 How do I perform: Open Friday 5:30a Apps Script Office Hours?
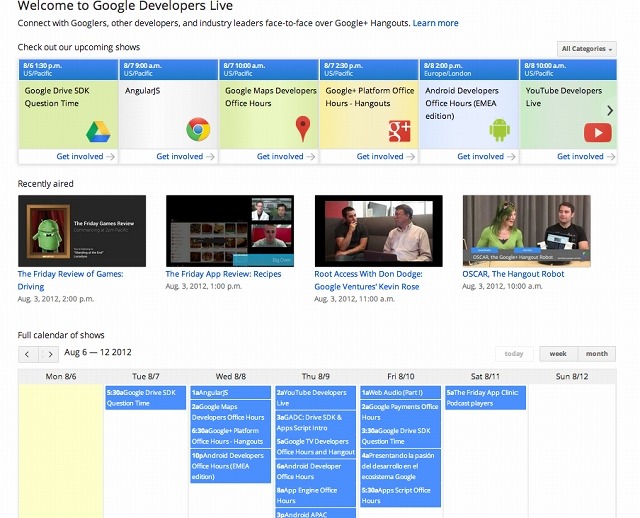pos(400,495)
